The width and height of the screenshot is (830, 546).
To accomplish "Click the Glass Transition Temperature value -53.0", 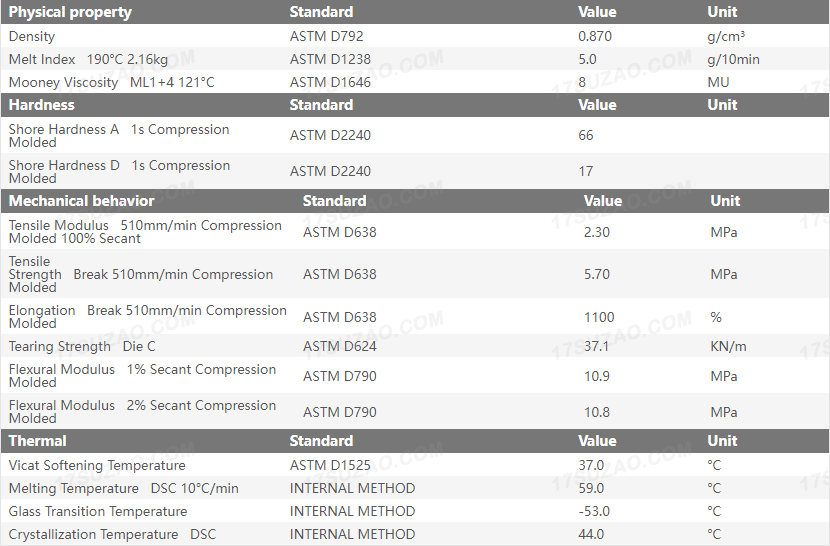I will point(595,511).
